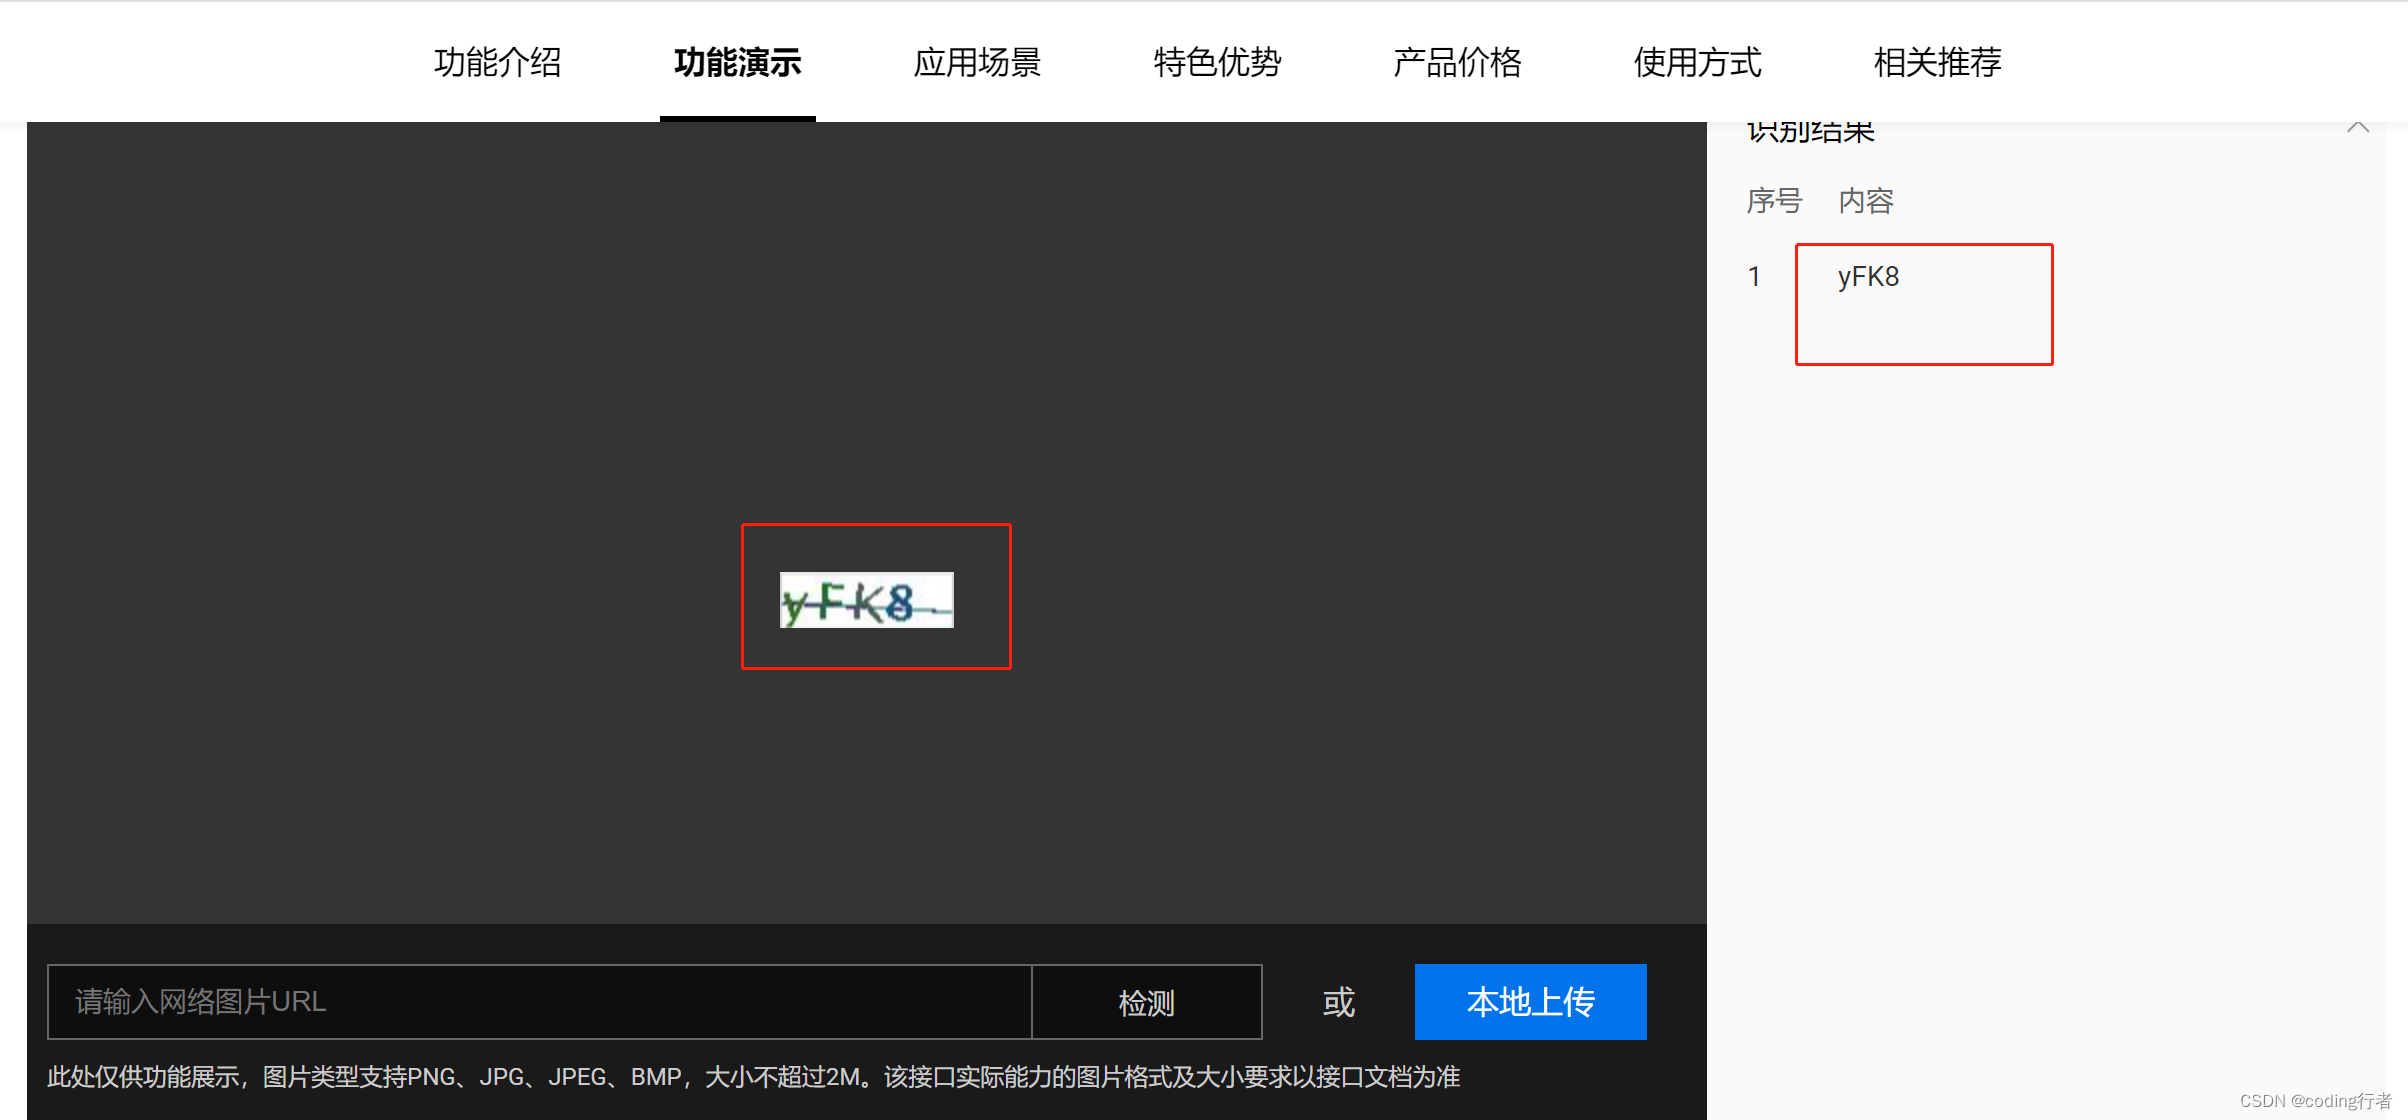Image resolution: width=2408 pixels, height=1120 pixels.
Task: Select the 功能演示 tab
Action: 737,62
